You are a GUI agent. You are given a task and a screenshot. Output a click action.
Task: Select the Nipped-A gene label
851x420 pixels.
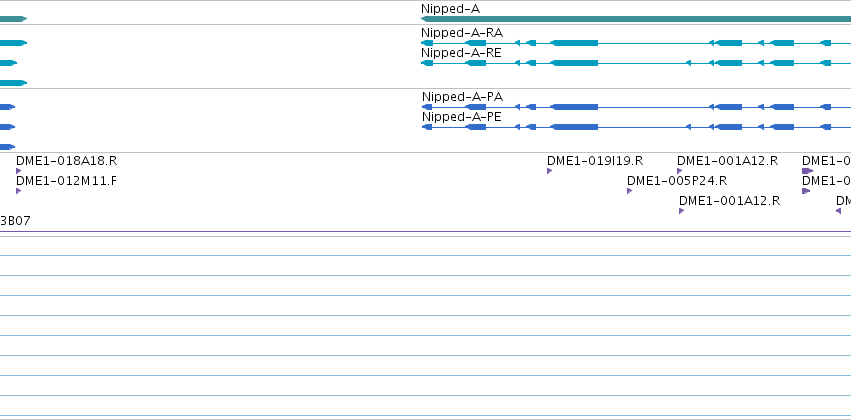[x=450, y=9]
